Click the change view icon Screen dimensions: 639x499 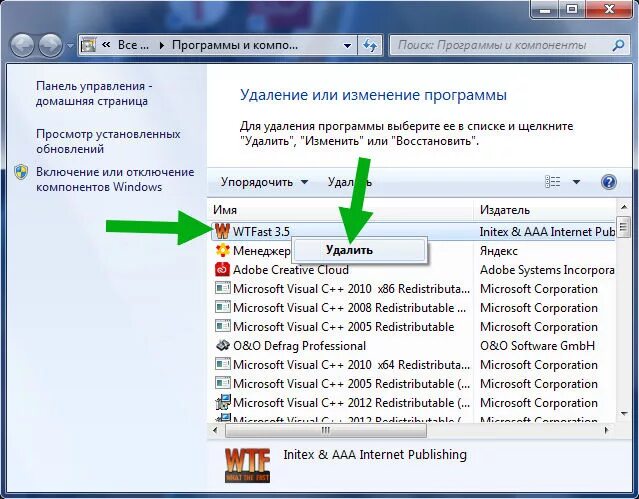553,182
